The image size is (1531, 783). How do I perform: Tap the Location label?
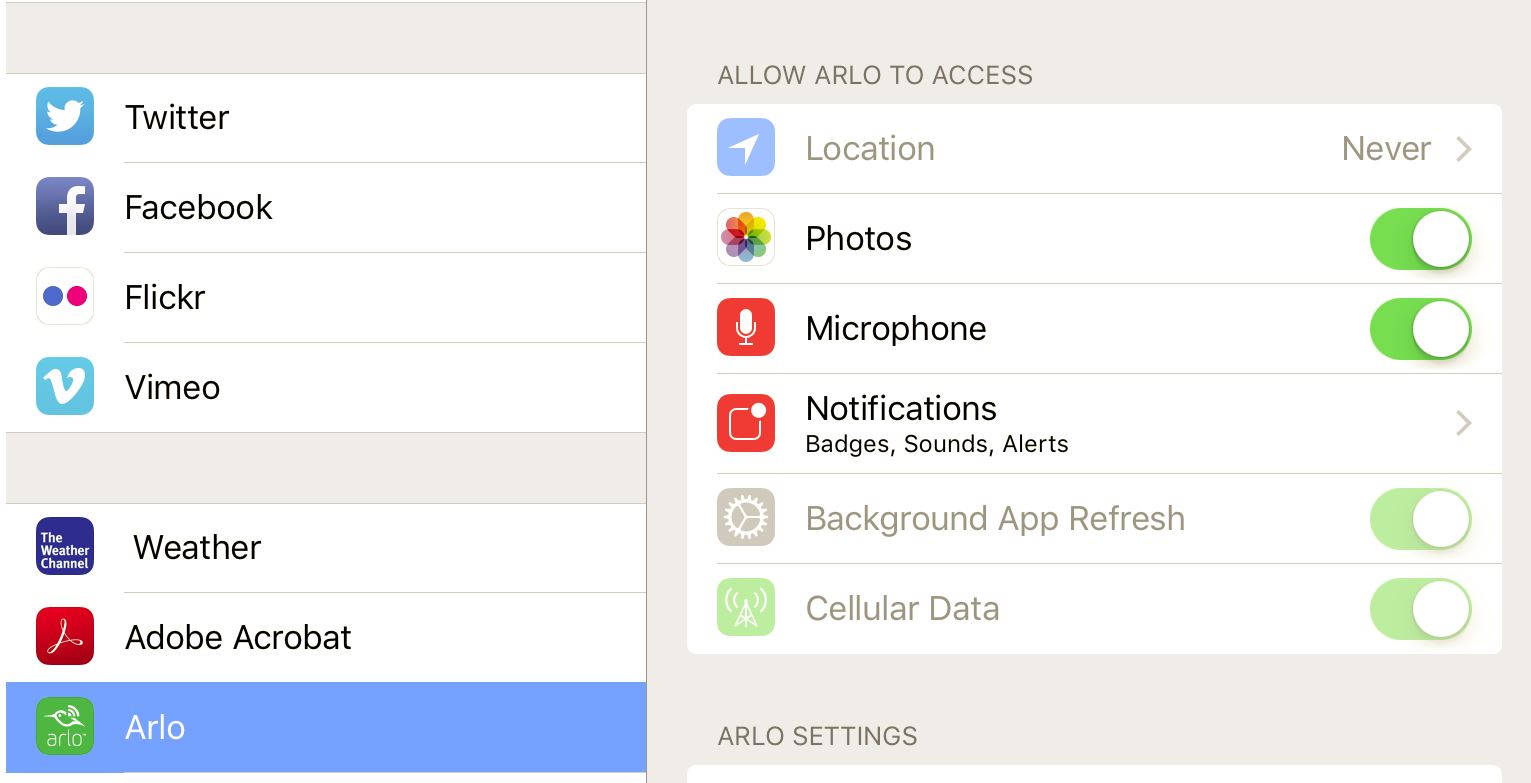click(870, 149)
